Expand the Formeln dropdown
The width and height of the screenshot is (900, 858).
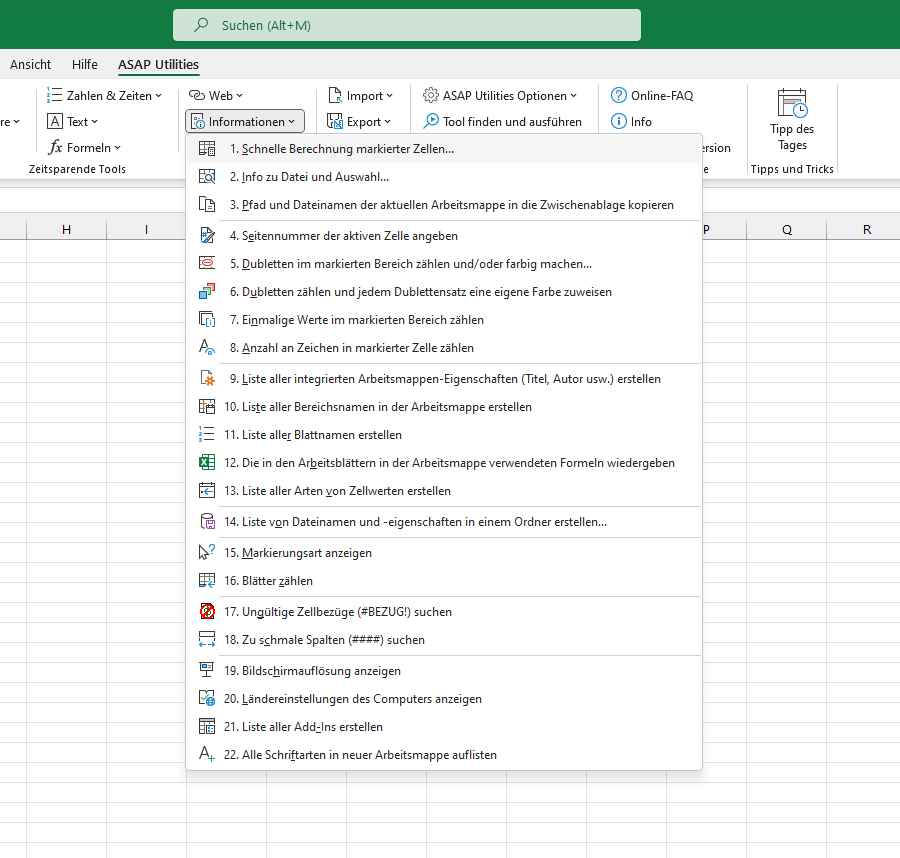click(x=84, y=147)
